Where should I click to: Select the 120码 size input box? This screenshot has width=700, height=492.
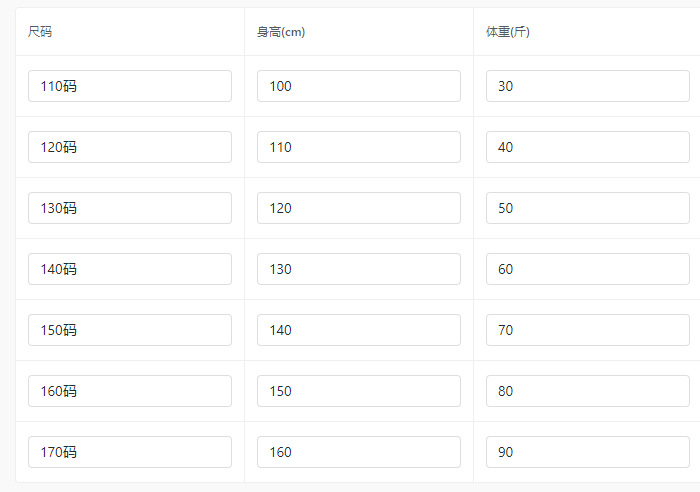[x=130, y=147]
